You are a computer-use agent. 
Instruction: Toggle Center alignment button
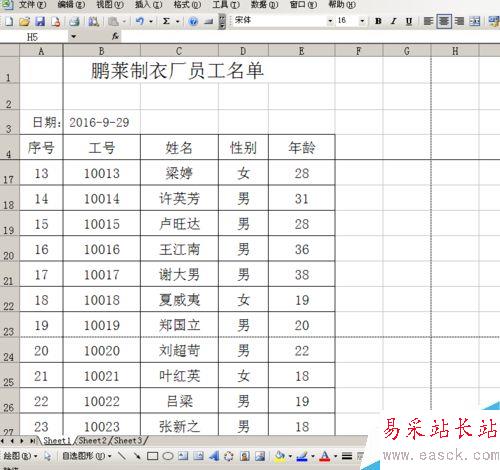pyautogui.click(x=444, y=21)
